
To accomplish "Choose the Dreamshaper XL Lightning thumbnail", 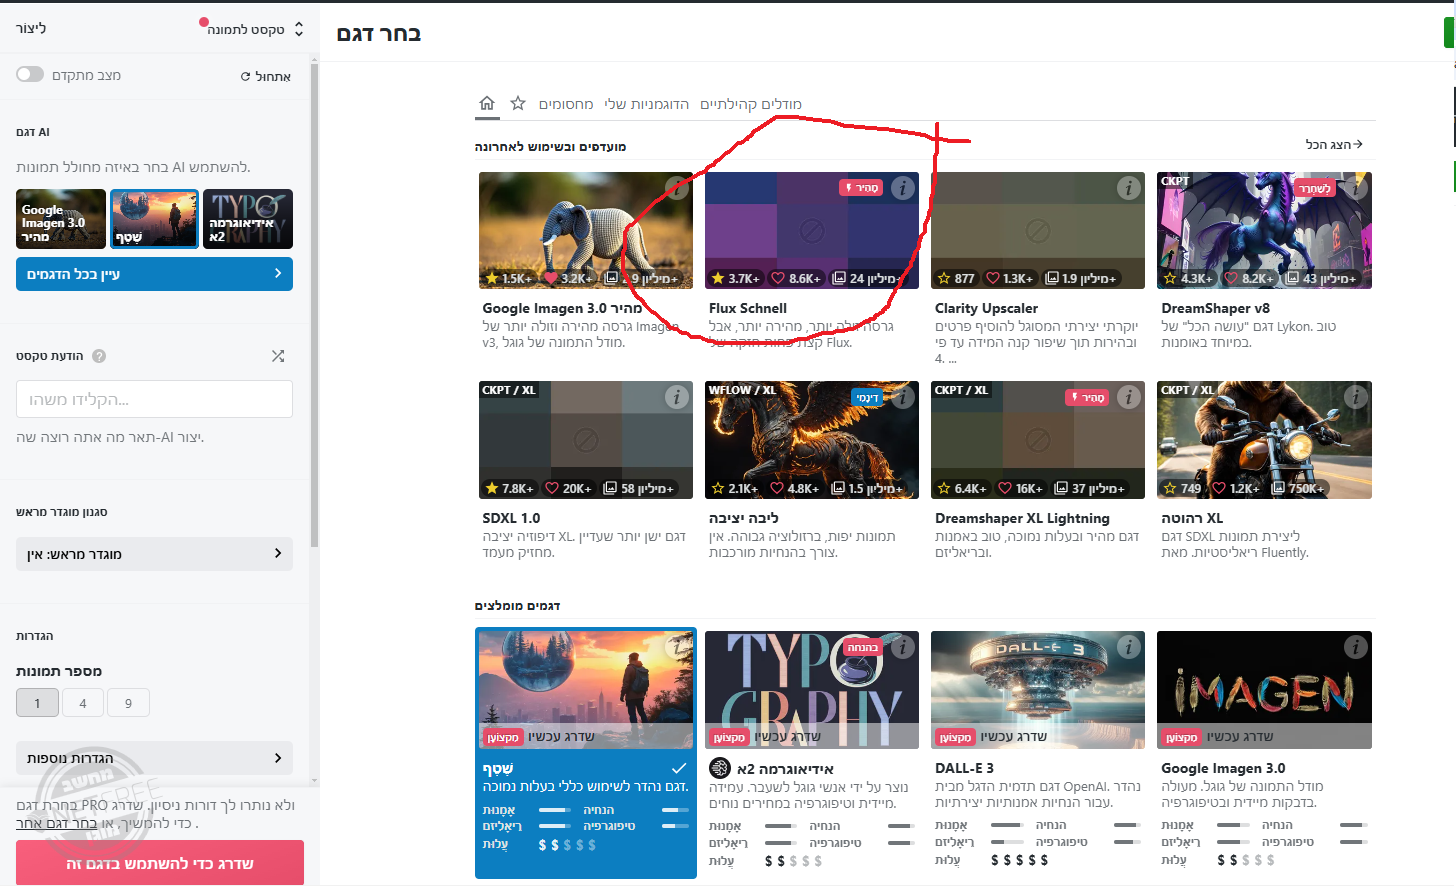I will (x=1038, y=440).
